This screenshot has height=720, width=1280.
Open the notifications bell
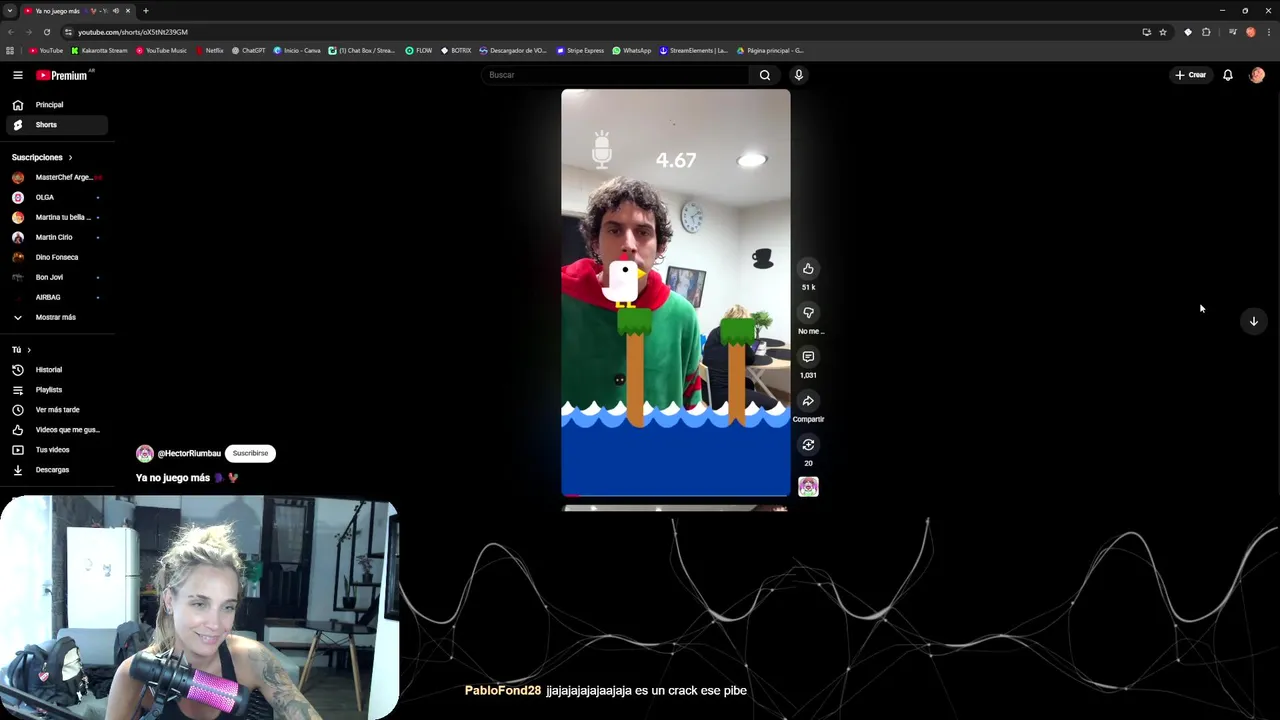pyautogui.click(x=1228, y=75)
